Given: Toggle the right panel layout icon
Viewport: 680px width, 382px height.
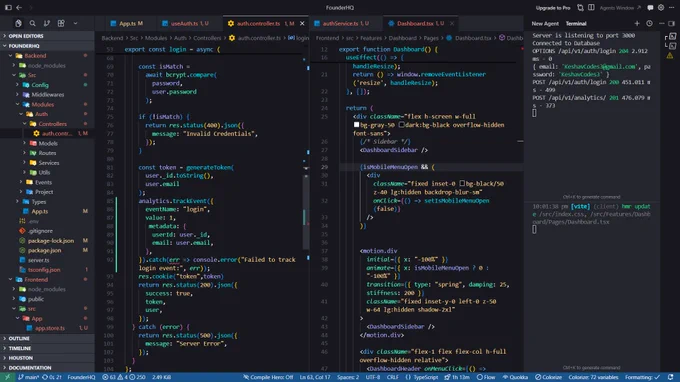Looking at the screenshot, I should click(671, 23).
